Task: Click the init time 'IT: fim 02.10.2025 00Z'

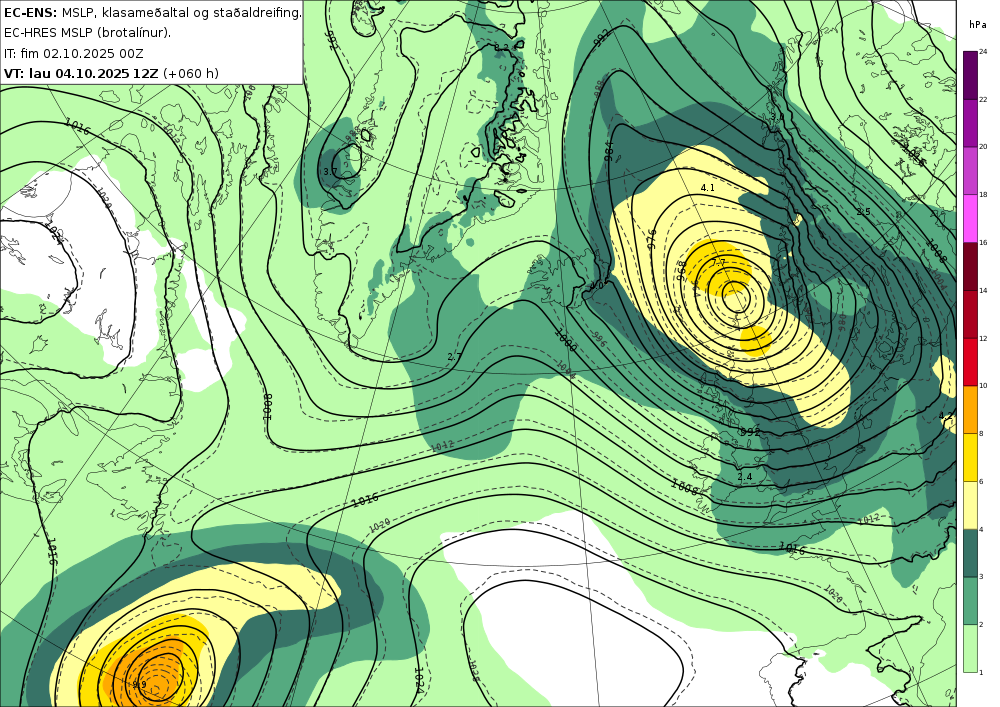Action: pyautogui.click(x=74, y=53)
